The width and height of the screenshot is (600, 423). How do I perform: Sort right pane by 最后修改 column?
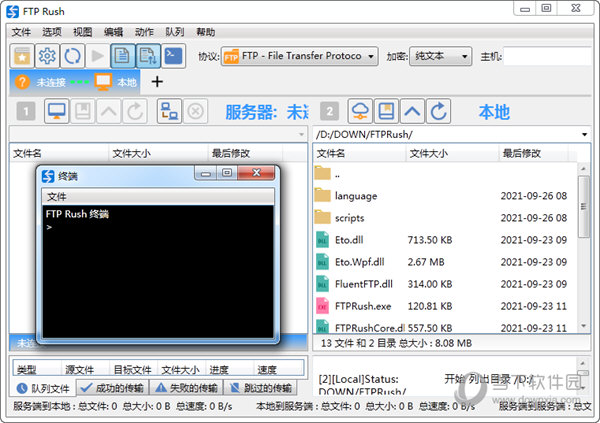[x=533, y=154]
